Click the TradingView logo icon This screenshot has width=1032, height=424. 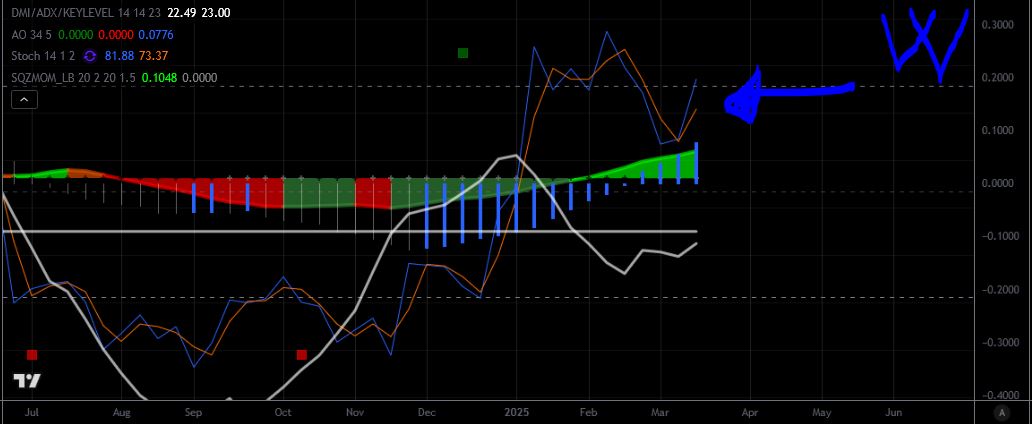[27, 381]
